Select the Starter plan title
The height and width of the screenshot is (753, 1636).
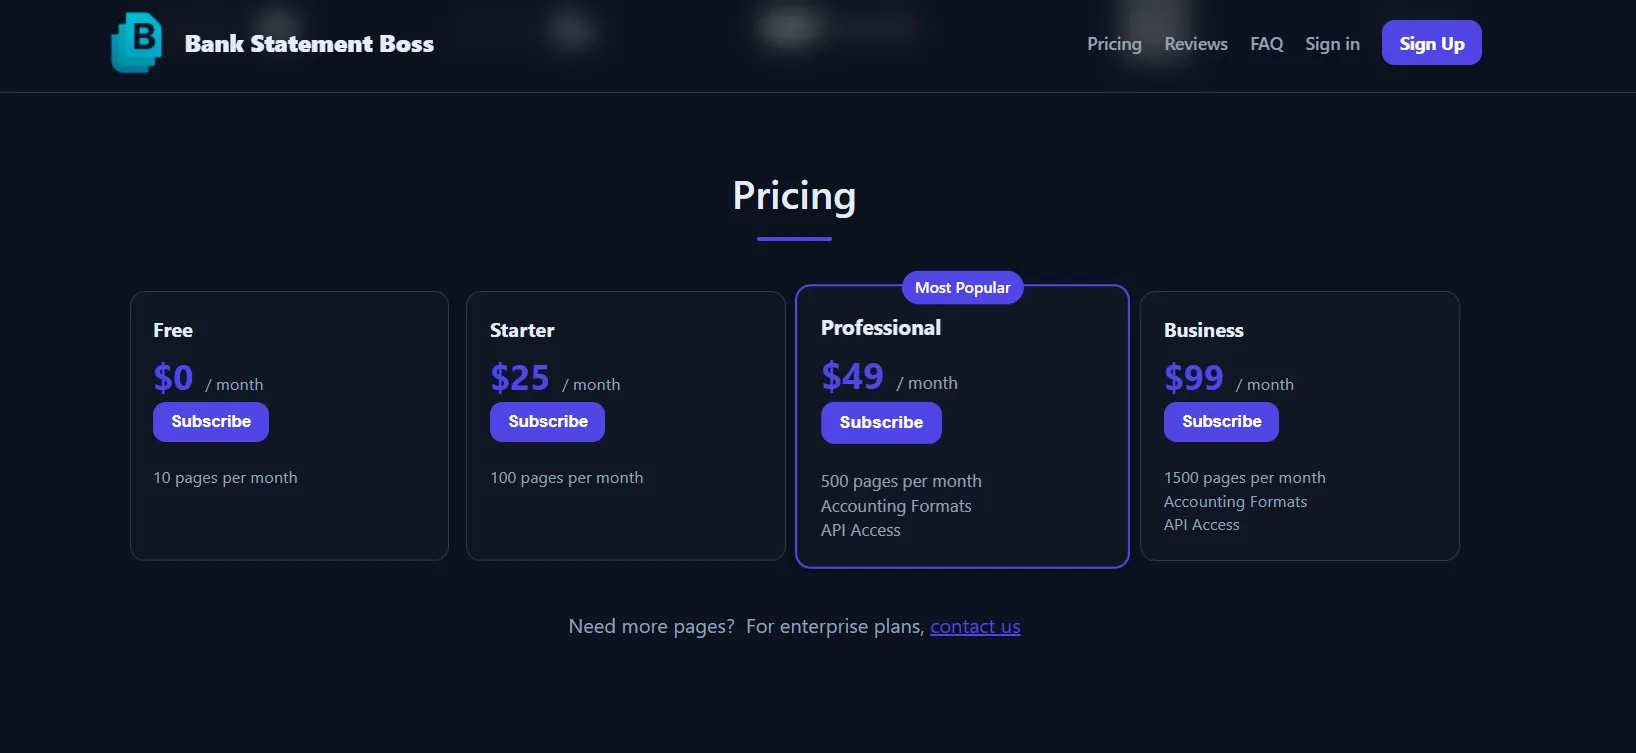(x=522, y=331)
